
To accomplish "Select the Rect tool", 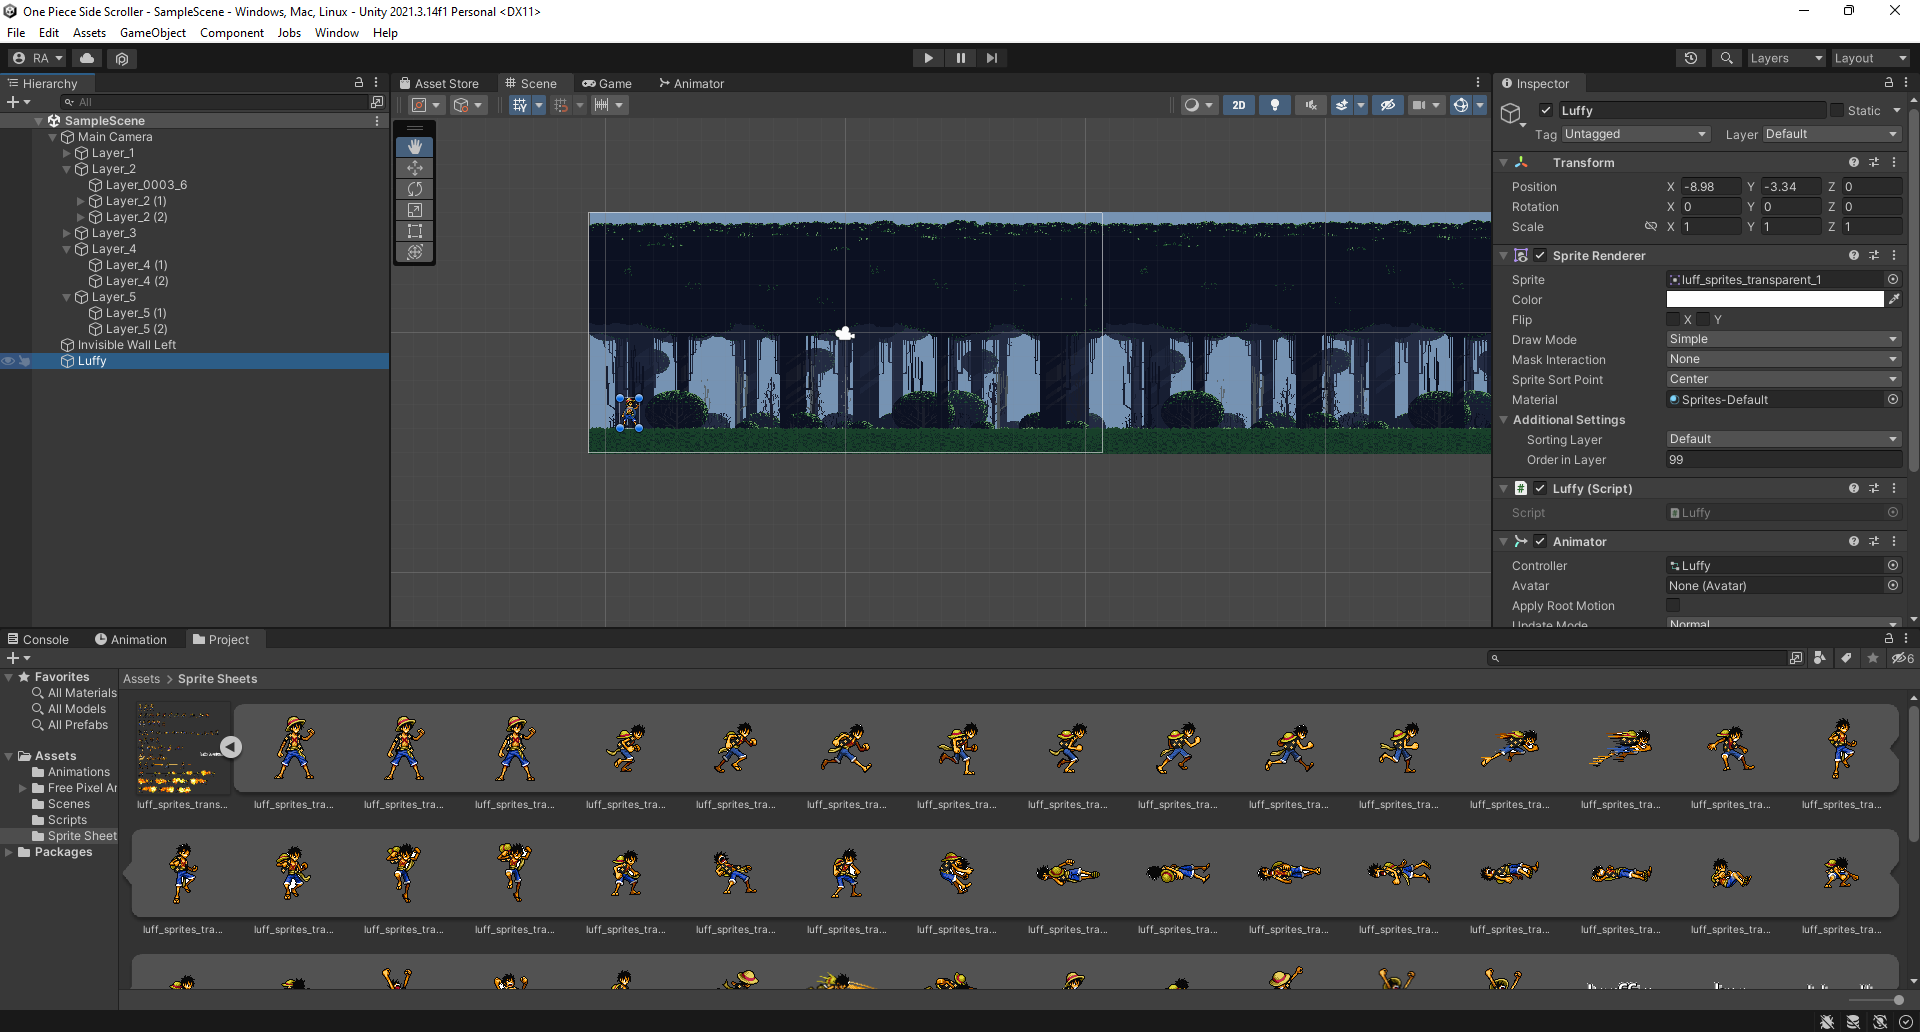I will tap(415, 231).
